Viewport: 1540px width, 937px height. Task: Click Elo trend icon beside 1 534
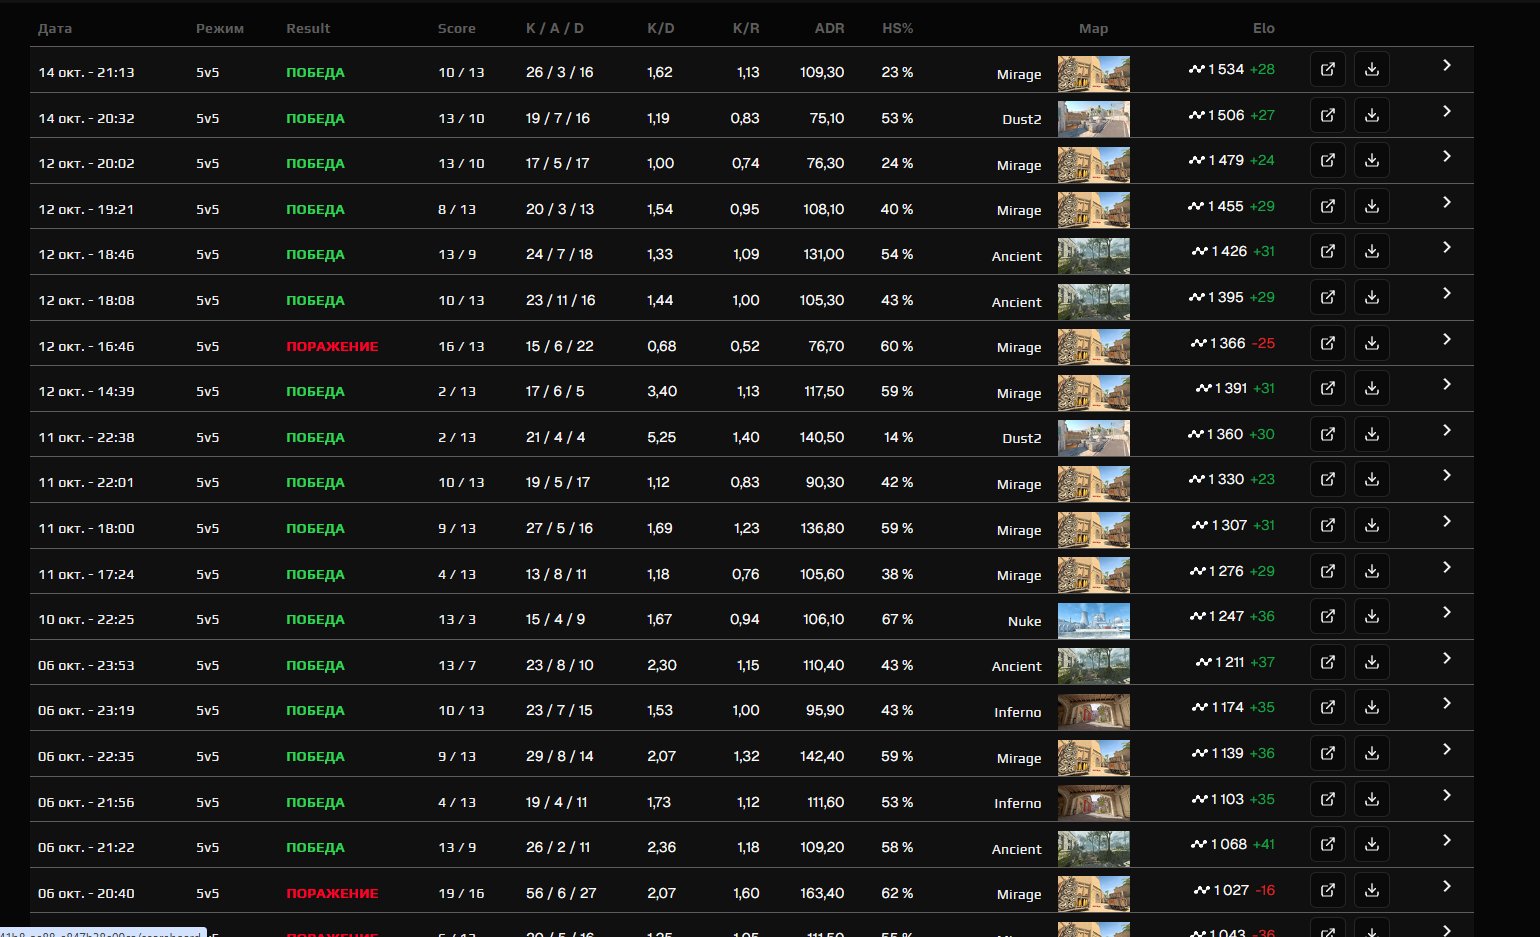[1196, 70]
